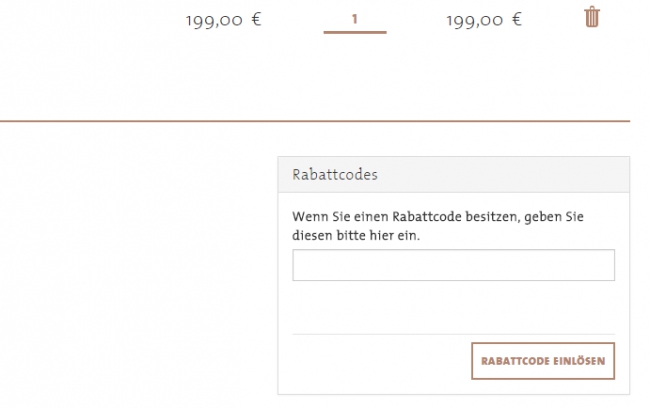This screenshot has width=650, height=408.
Task: Click the "Rabattcodes" title label
Action: pyautogui.click(x=327, y=174)
